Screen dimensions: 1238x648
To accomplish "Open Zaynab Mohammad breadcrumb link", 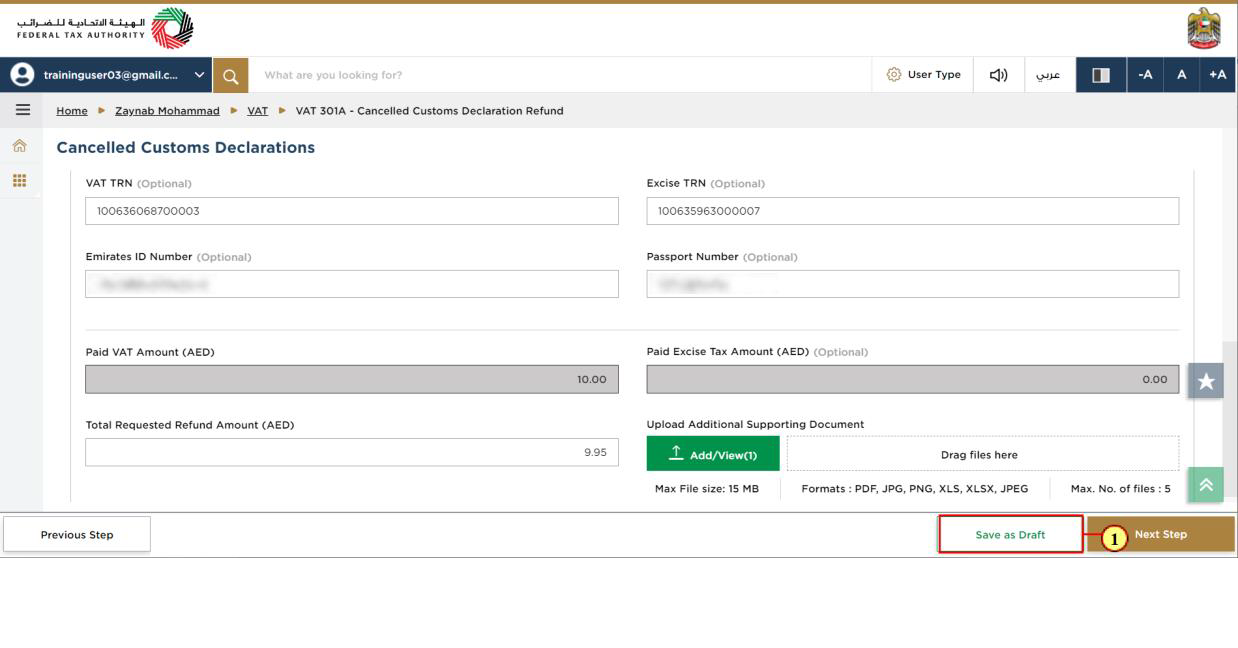I will point(167,111).
